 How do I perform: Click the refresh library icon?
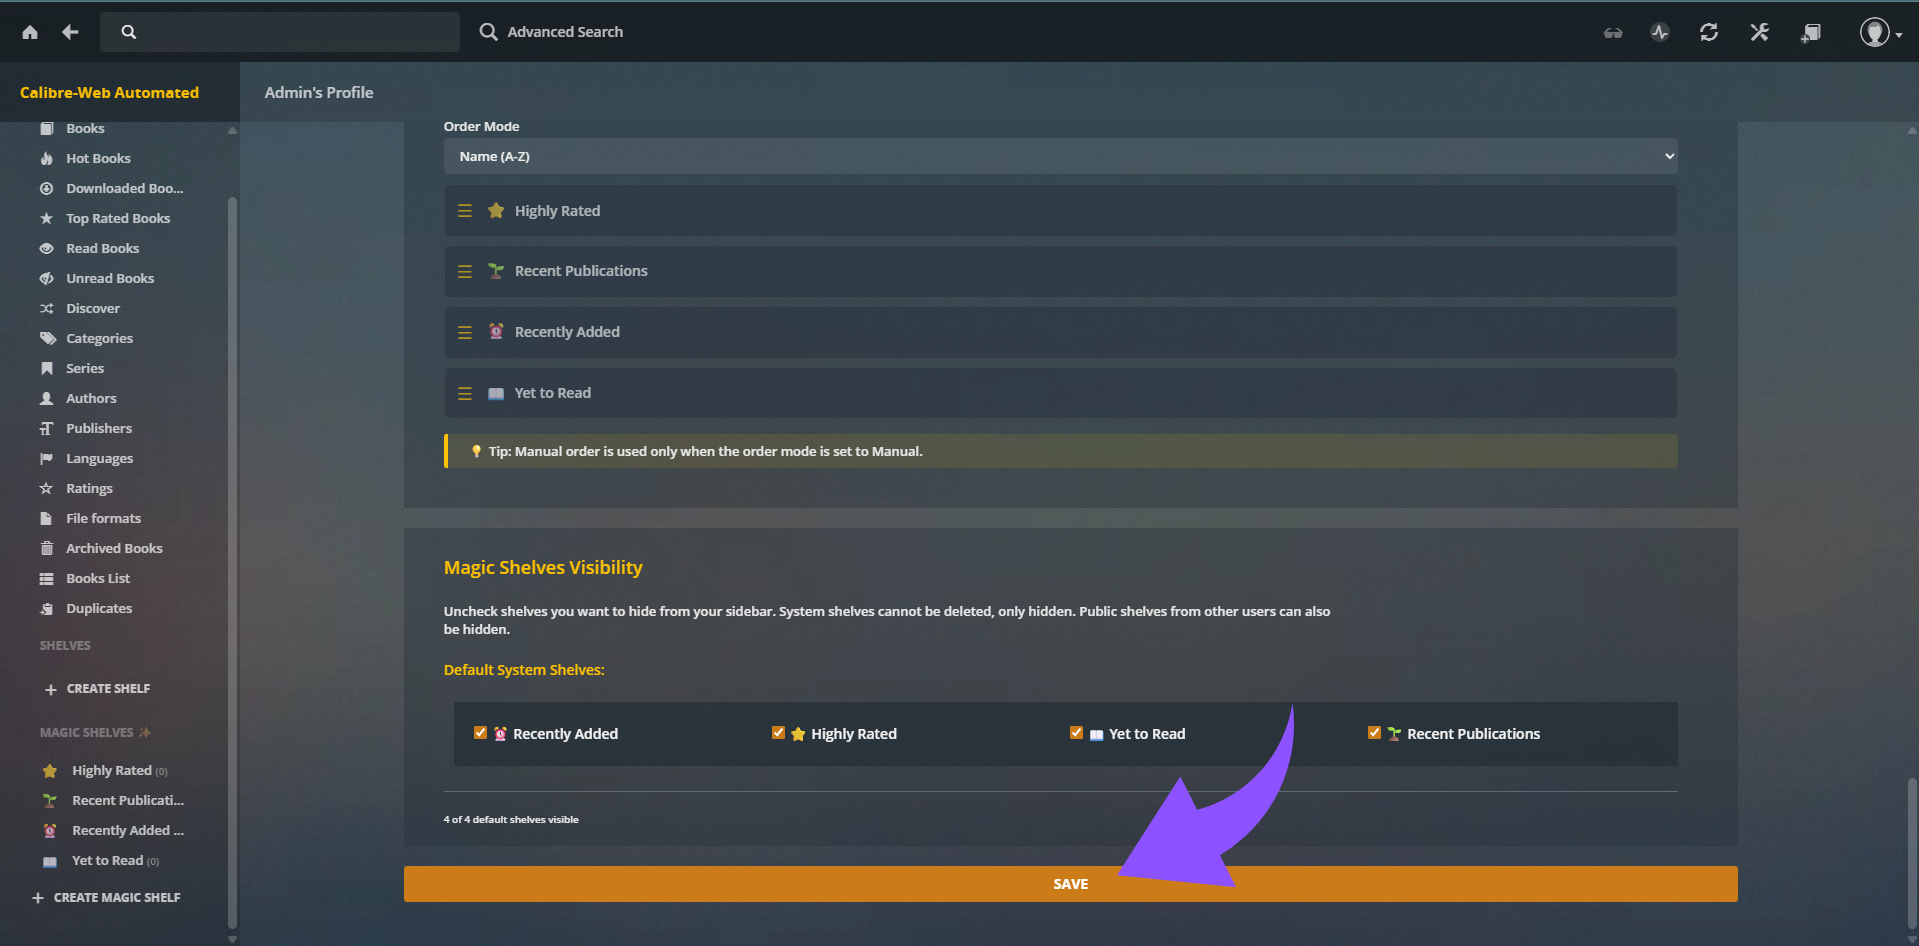click(1709, 32)
